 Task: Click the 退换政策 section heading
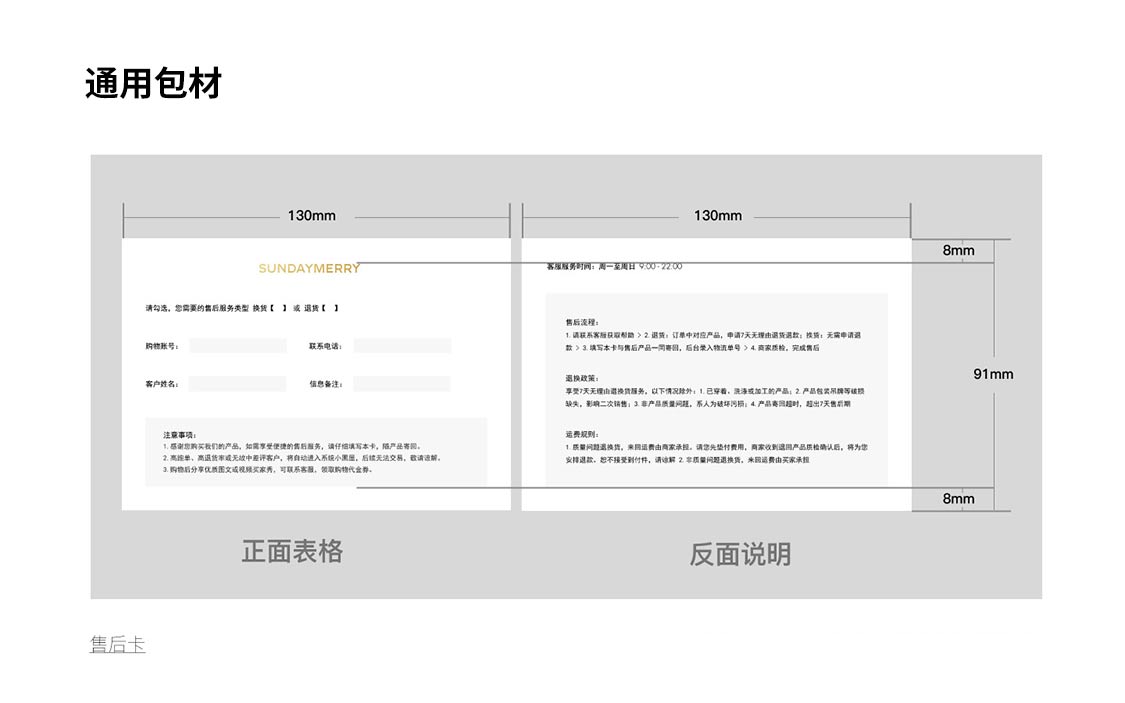[x=581, y=379]
